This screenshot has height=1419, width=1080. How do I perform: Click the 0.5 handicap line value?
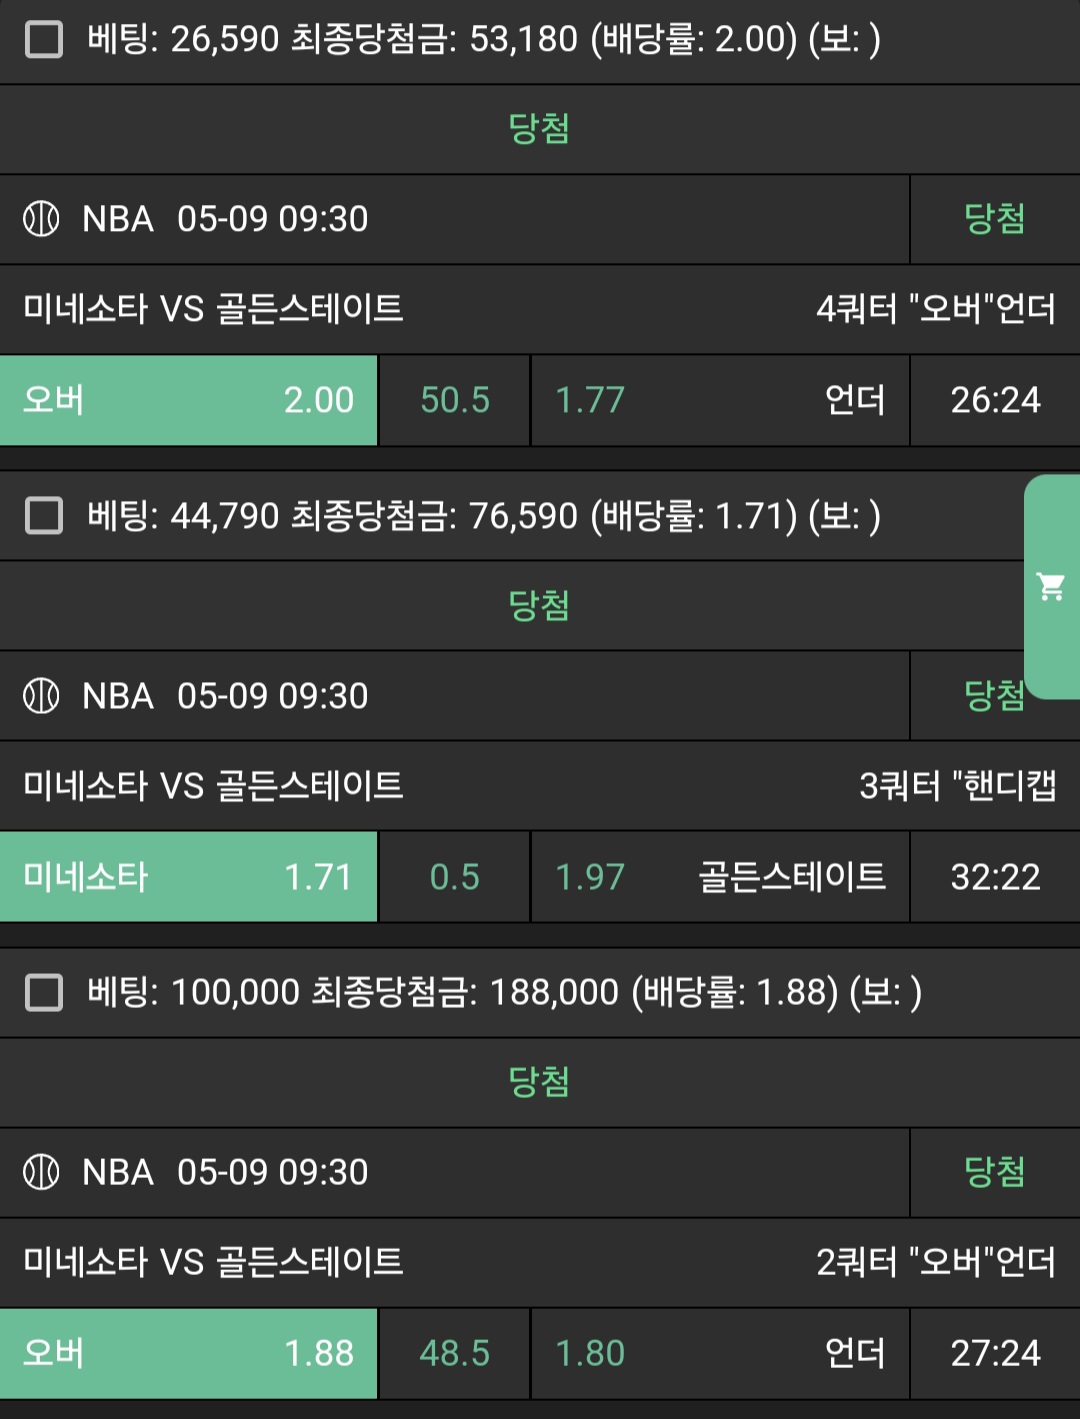[455, 877]
